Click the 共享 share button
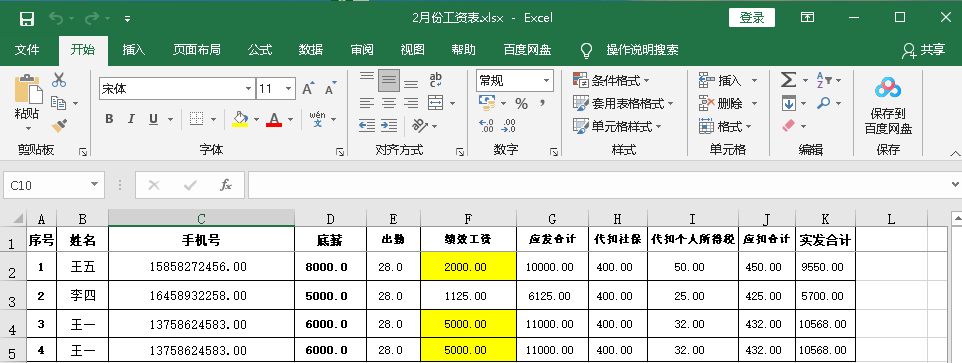962x363 pixels. click(923, 50)
